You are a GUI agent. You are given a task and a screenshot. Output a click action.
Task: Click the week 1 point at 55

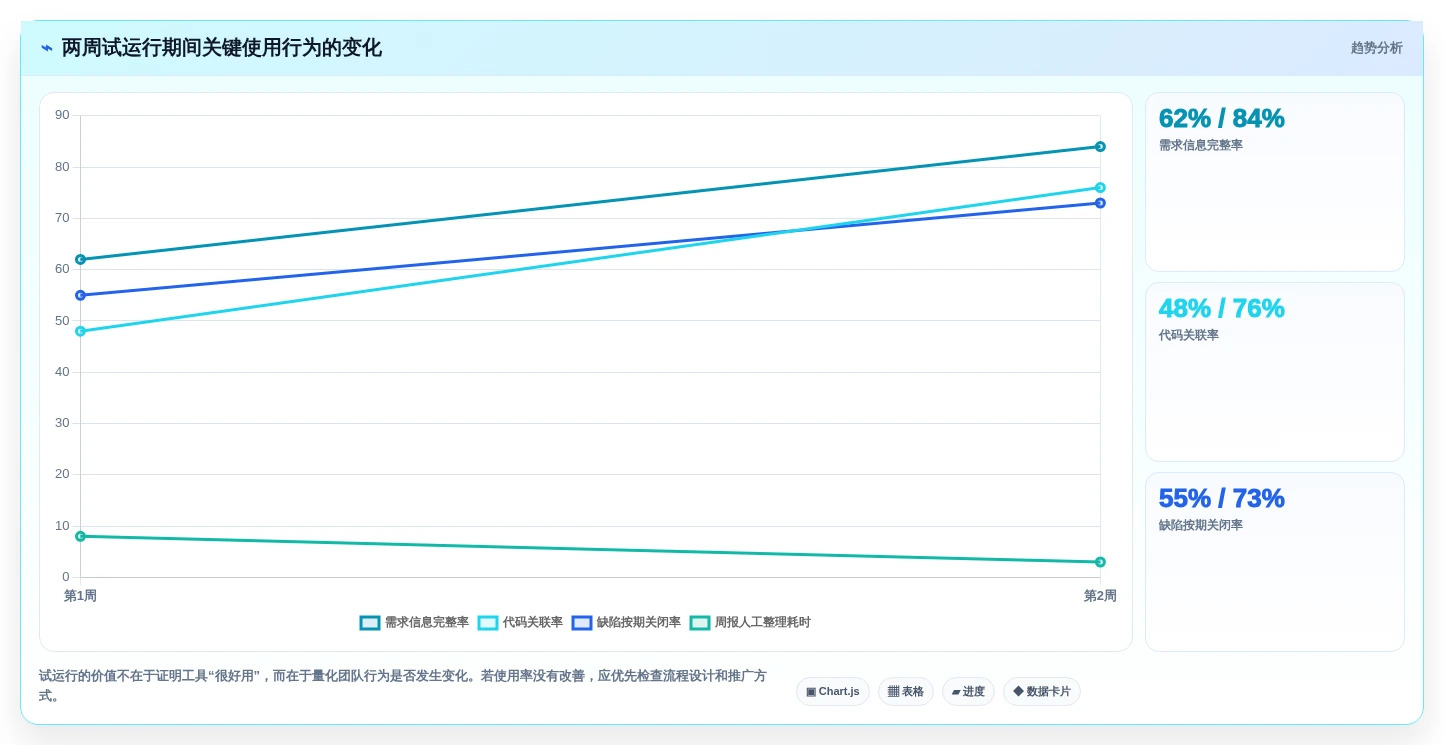click(x=80, y=295)
